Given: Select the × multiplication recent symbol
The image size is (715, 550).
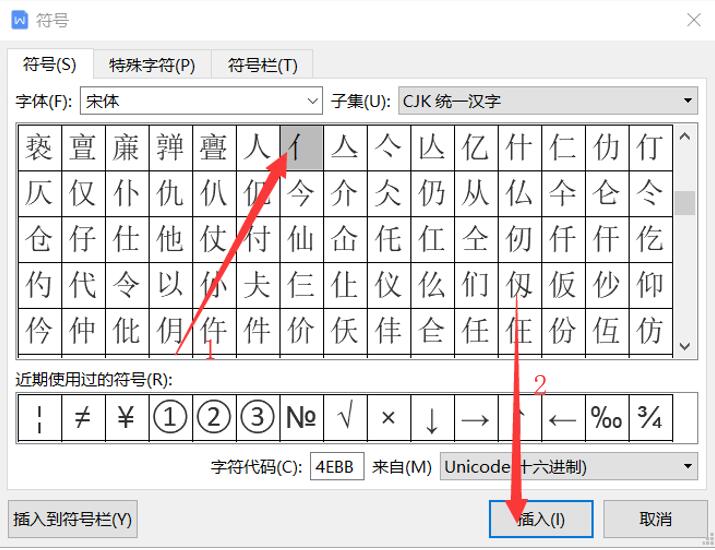Looking at the screenshot, I should [389, 417].
